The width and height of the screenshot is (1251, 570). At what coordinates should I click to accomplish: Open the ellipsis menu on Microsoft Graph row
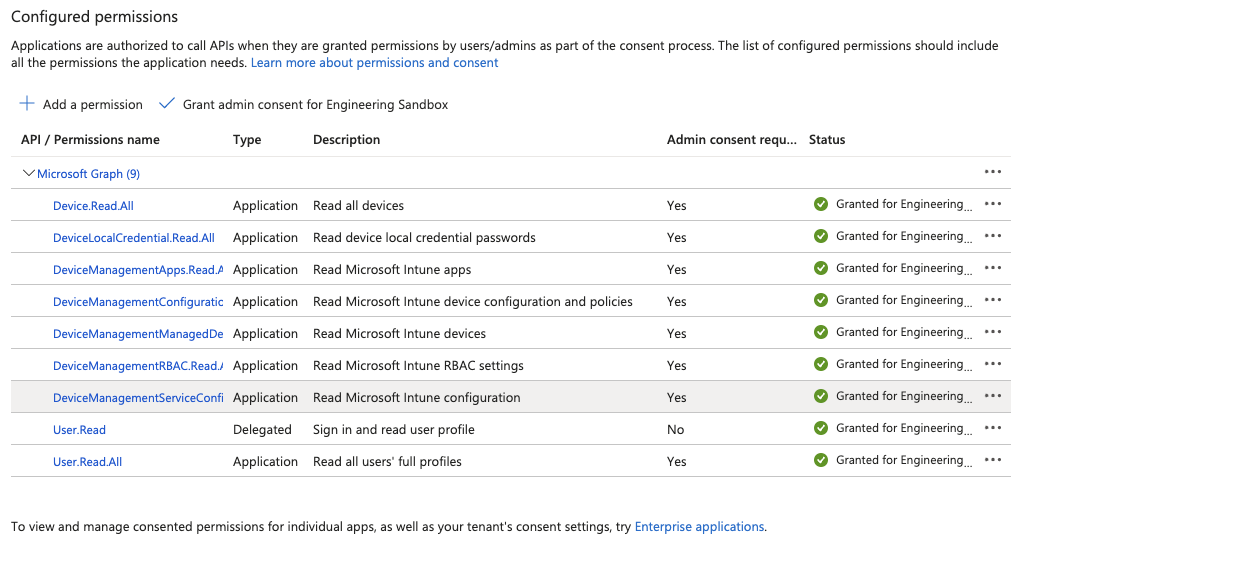[992, 172]
